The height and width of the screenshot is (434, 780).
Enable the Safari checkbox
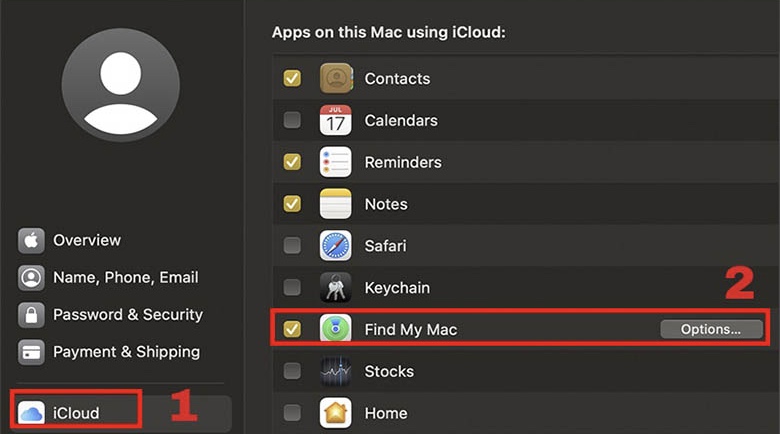click(292, 245)
